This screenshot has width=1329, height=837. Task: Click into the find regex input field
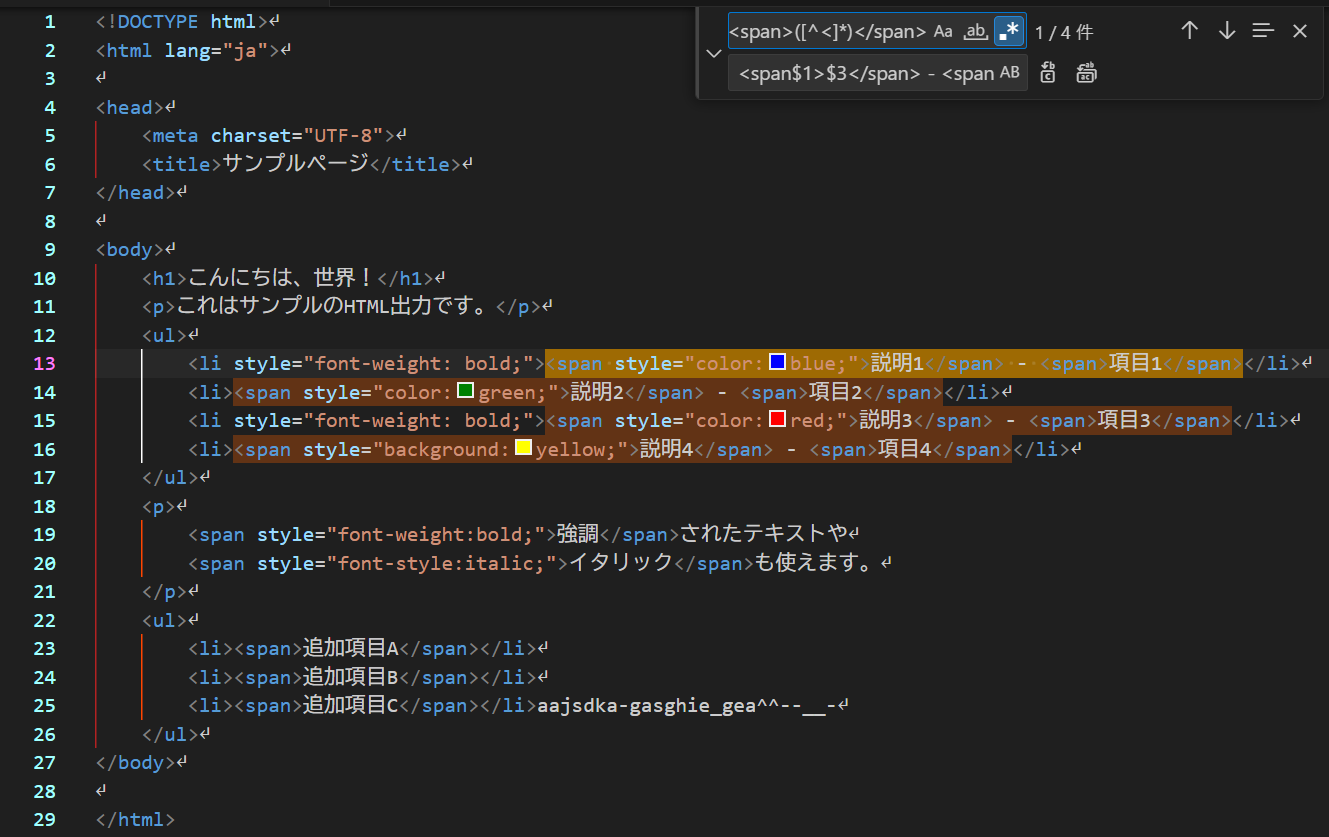[829, 31]
